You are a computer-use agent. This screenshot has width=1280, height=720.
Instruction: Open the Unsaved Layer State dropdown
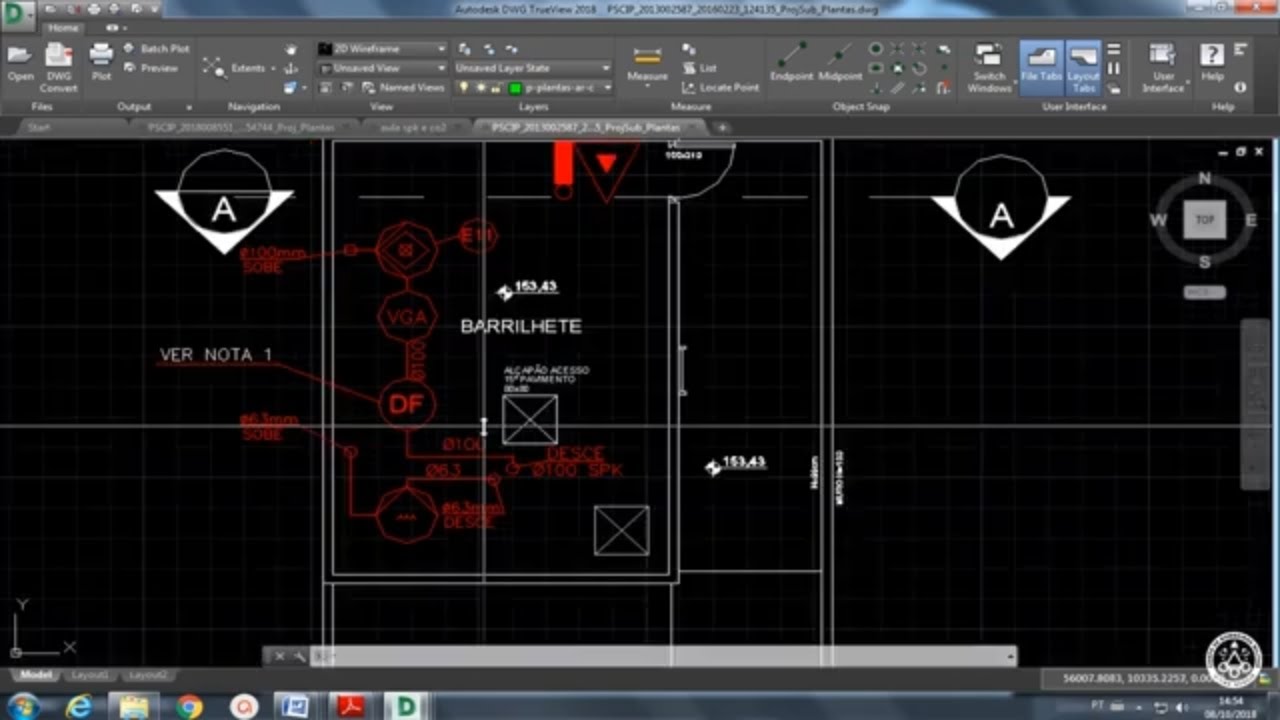(533, 68)
